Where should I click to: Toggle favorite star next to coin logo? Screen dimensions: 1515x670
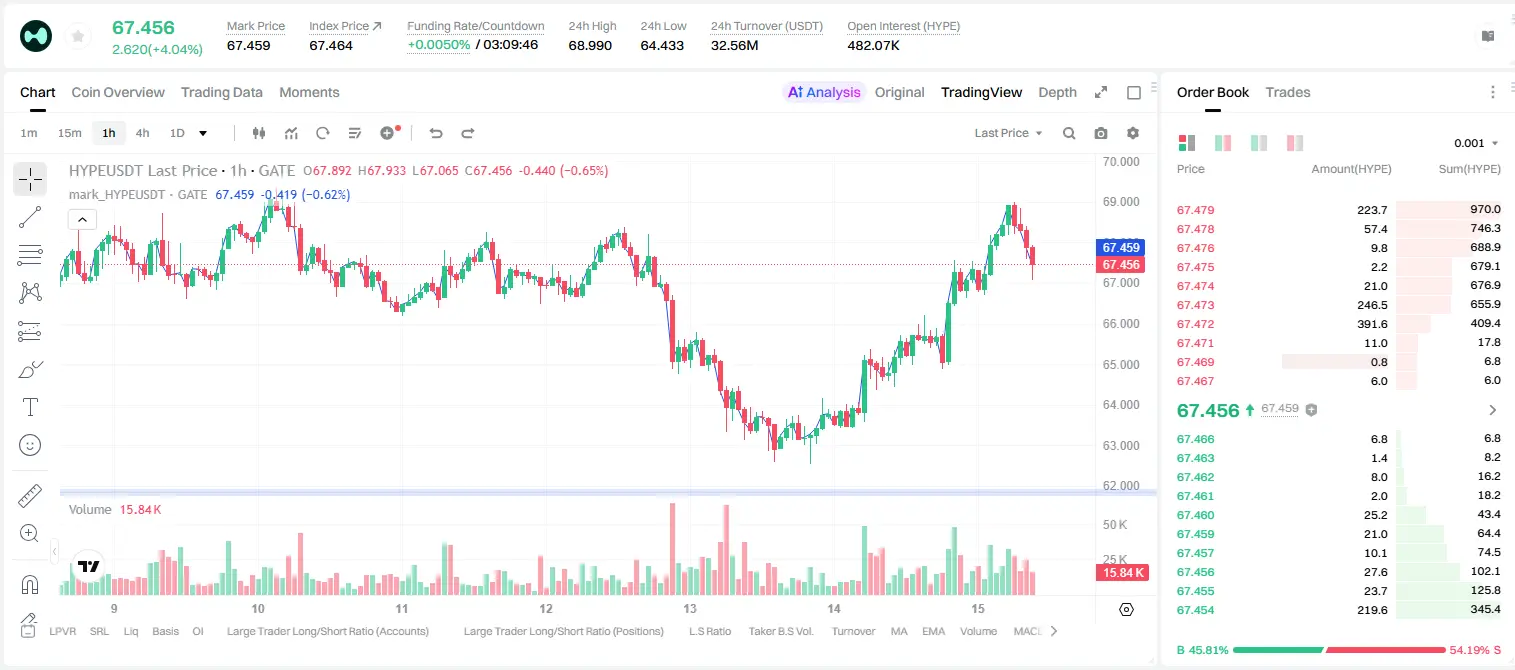tap(78, 37)
